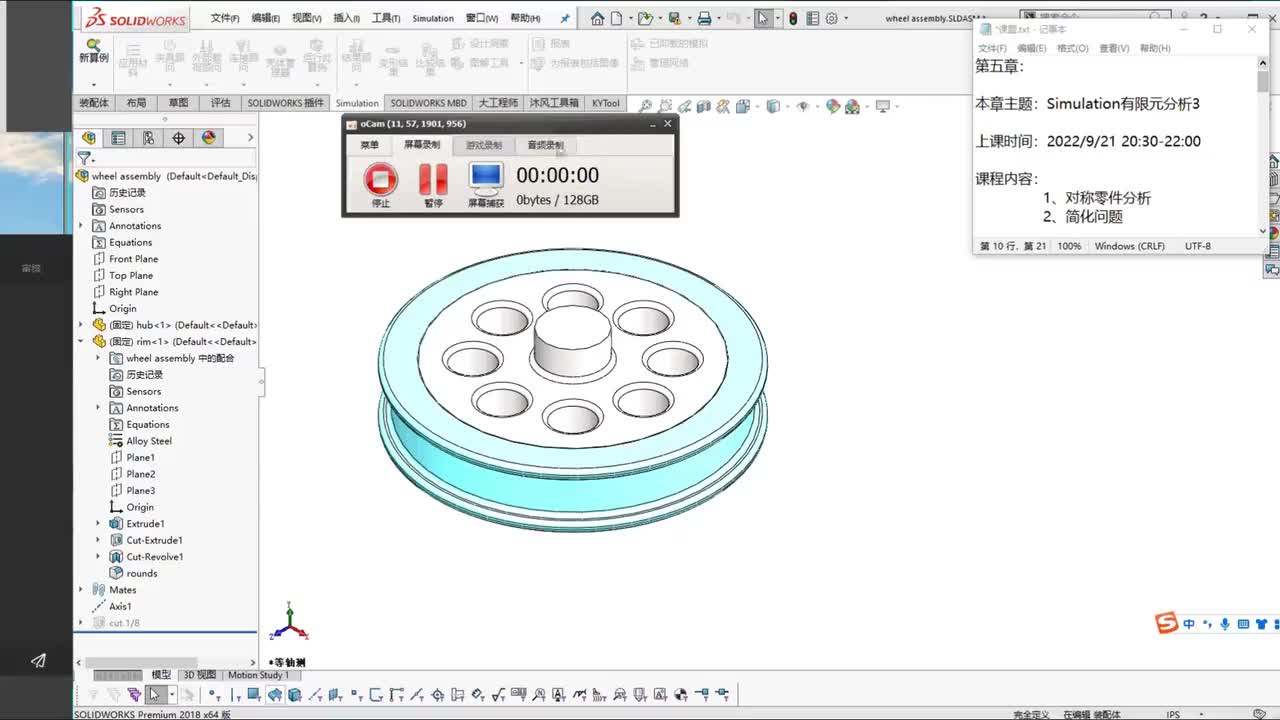
Task: Open the New Study dropdown arrow
Action: [x=94, y=84]
